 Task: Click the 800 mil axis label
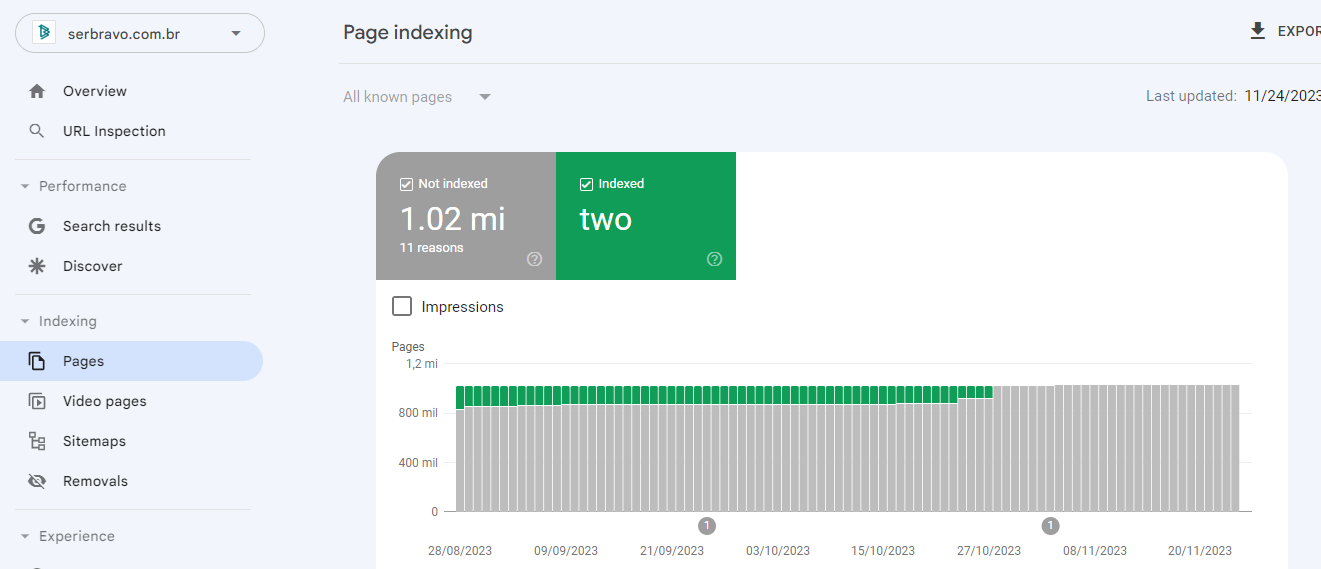click(418, 413)
